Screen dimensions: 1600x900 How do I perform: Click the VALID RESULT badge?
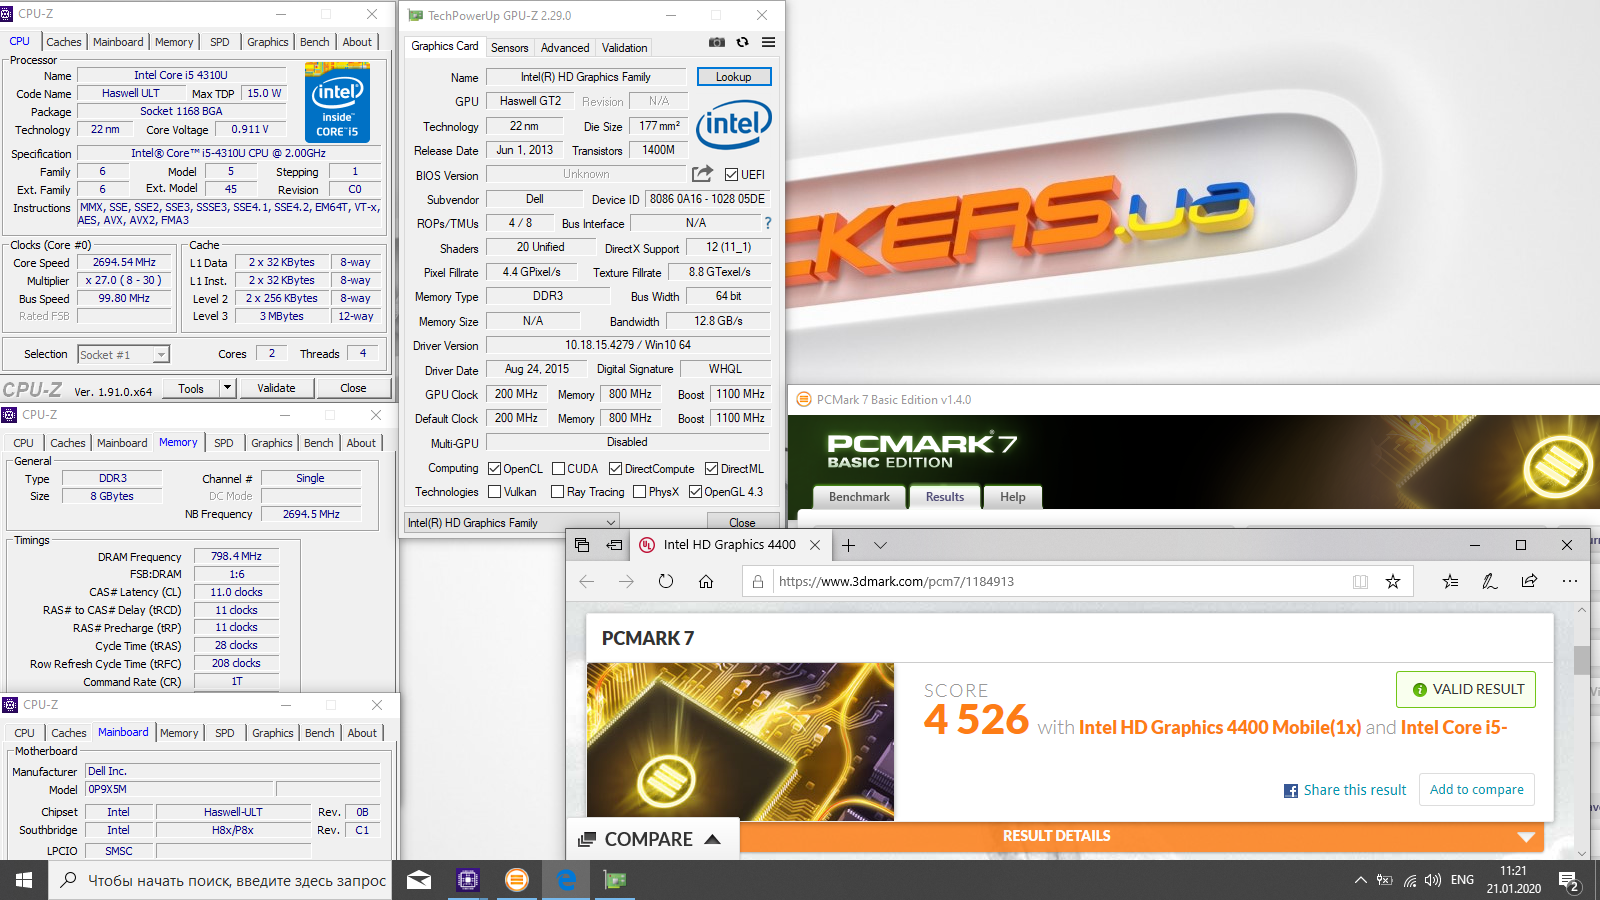click(1466, 689)
